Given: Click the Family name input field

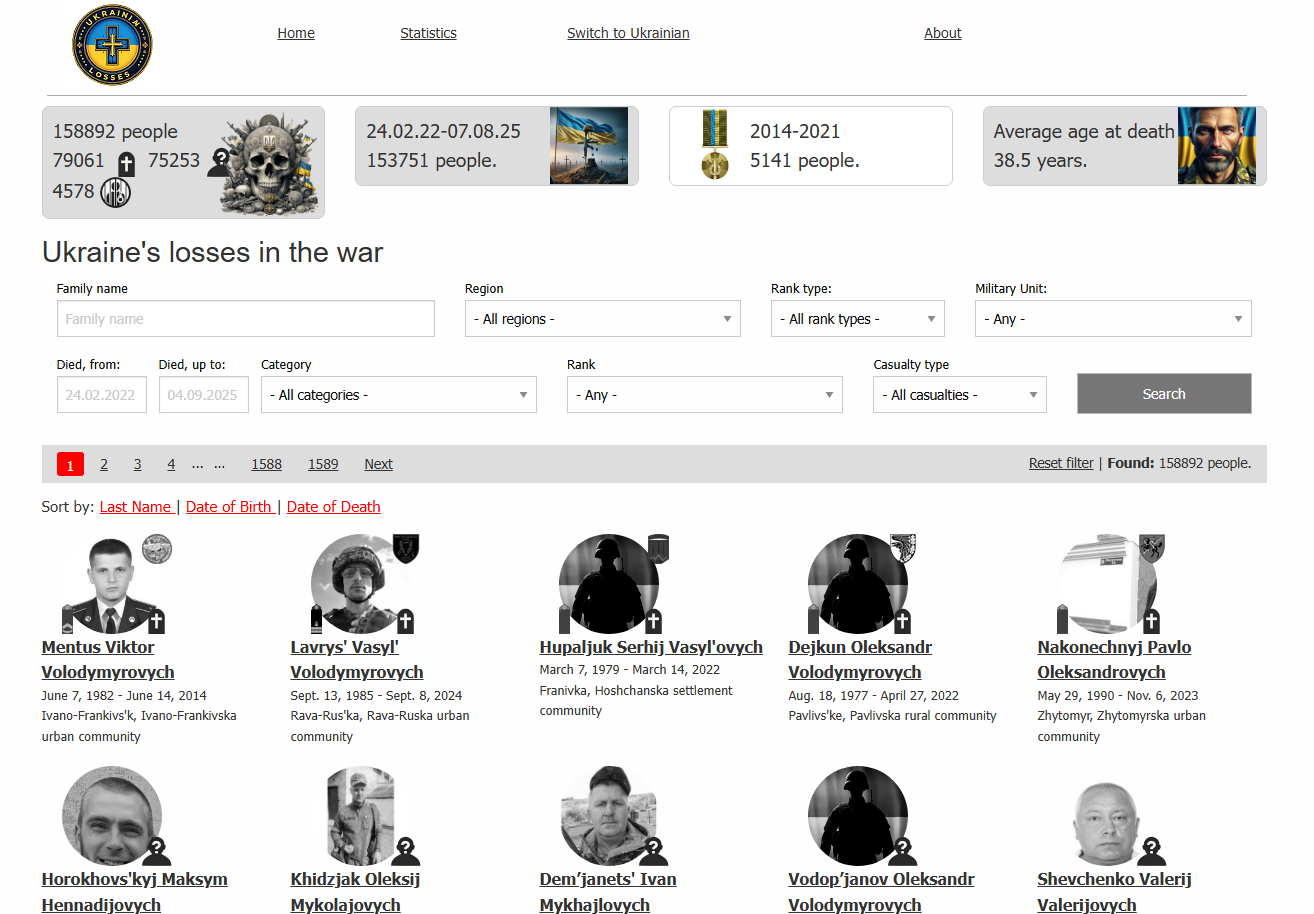Looking at the screenshot, I should tap(245, 319).
